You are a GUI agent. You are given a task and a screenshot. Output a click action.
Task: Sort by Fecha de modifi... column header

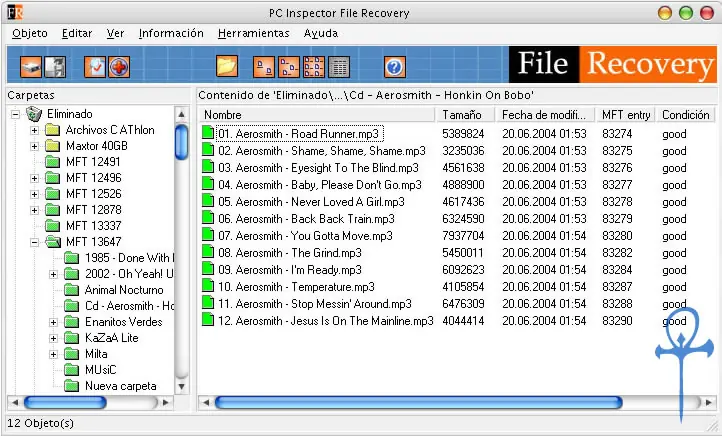coord(545,115)
